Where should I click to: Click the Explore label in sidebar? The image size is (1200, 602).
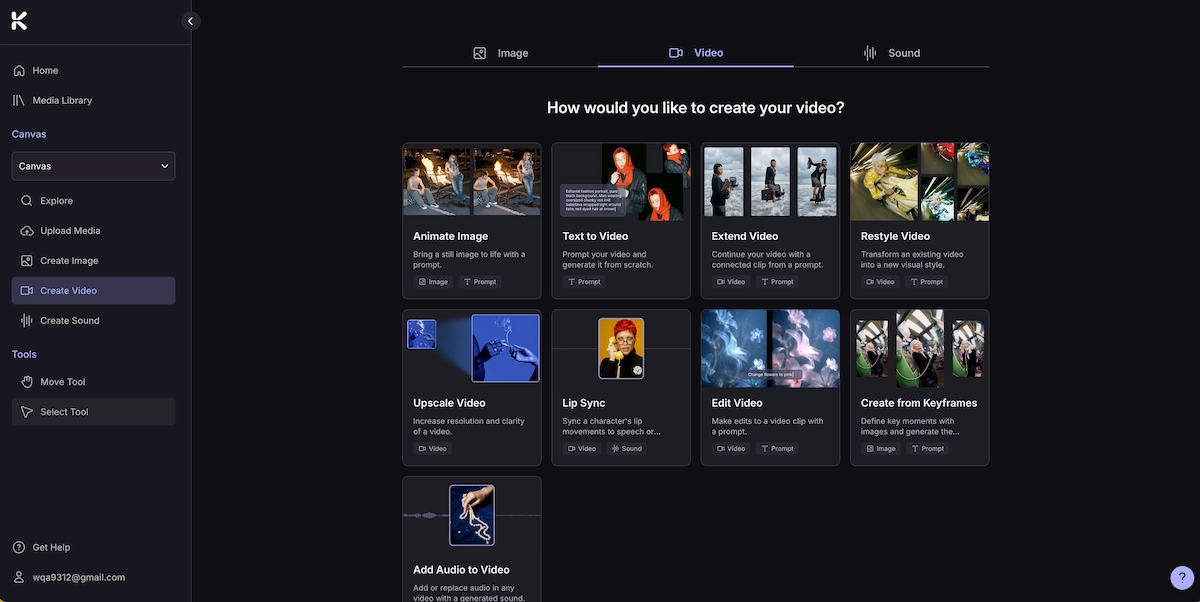(x=57, y=201)
